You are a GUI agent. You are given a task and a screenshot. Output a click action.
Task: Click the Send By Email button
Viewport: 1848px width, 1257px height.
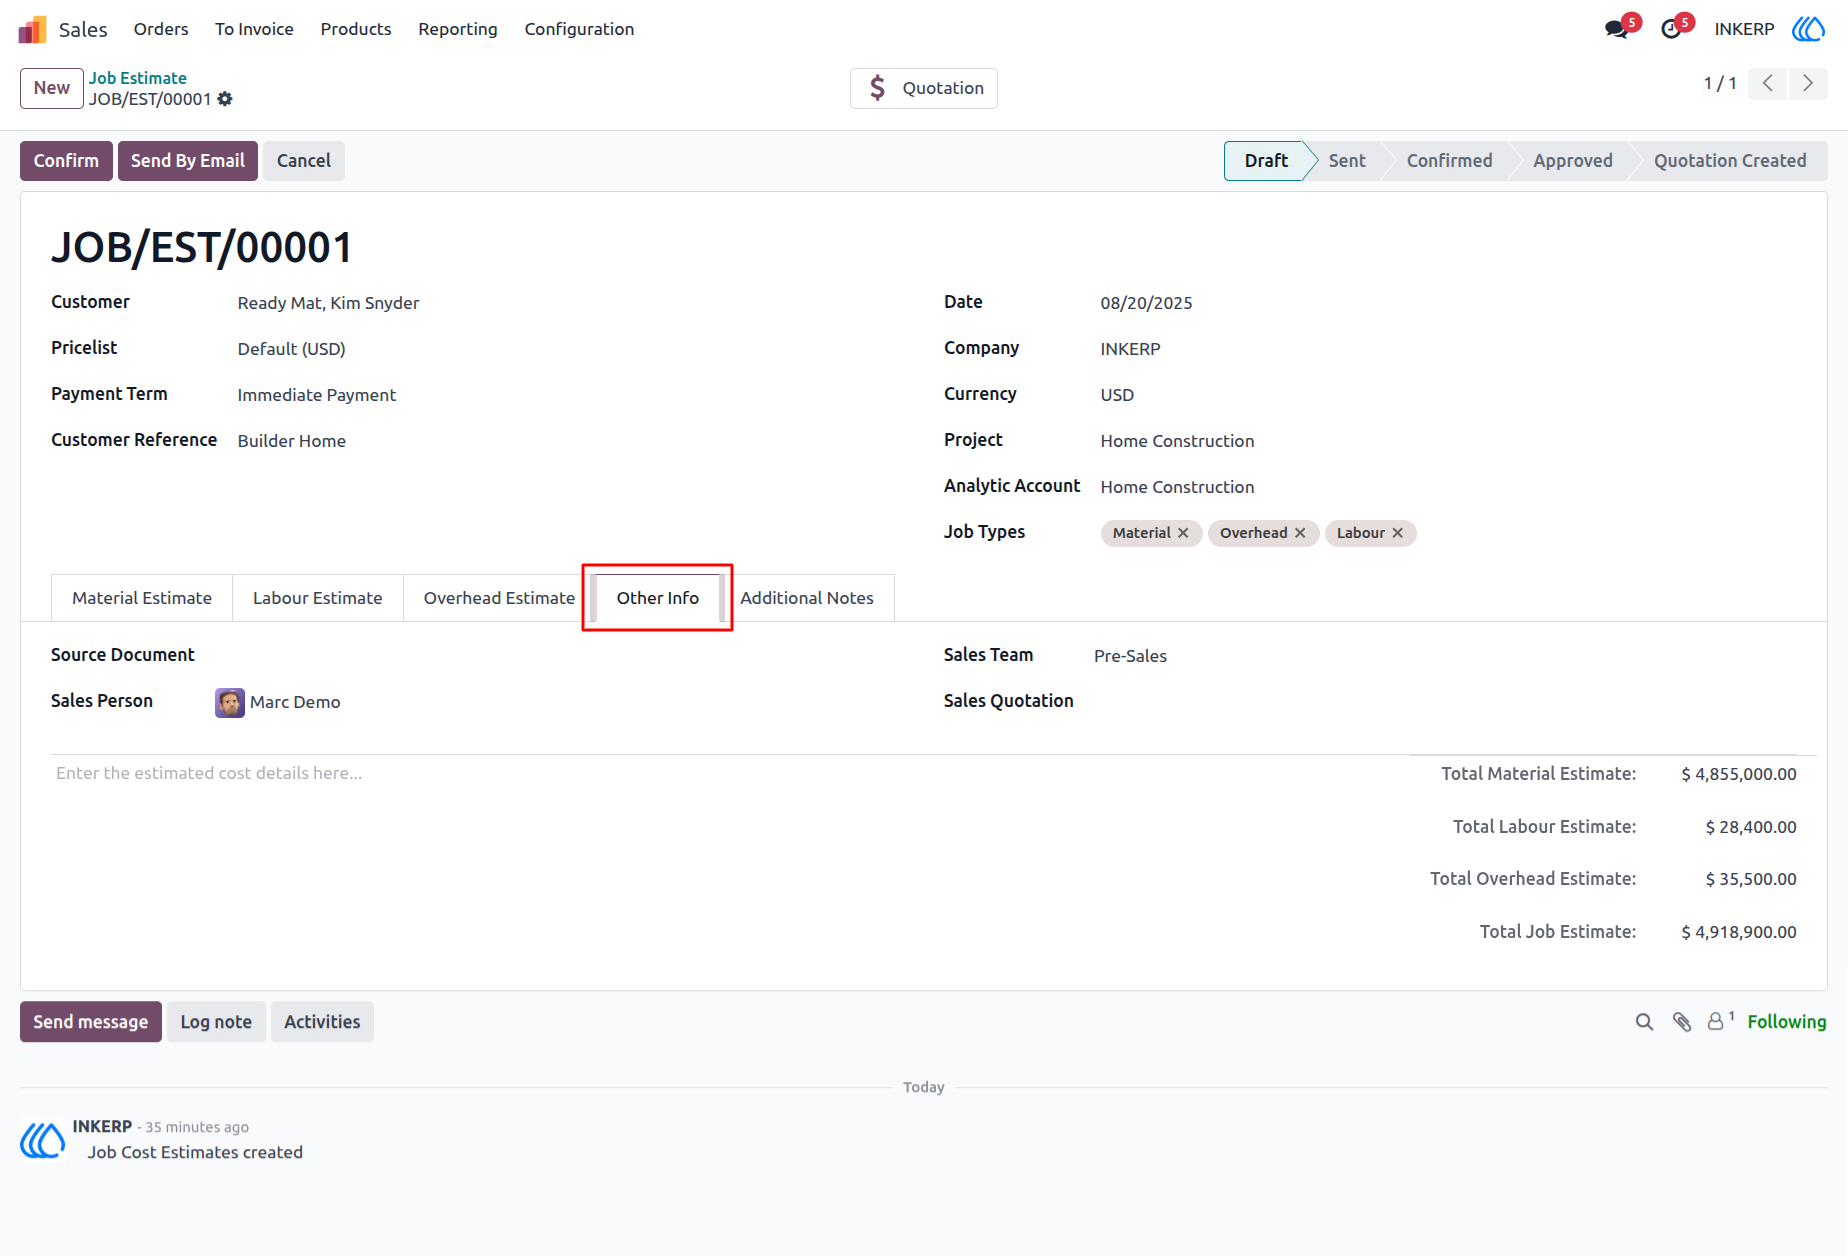pyautogui.click(x=188, y=161)
